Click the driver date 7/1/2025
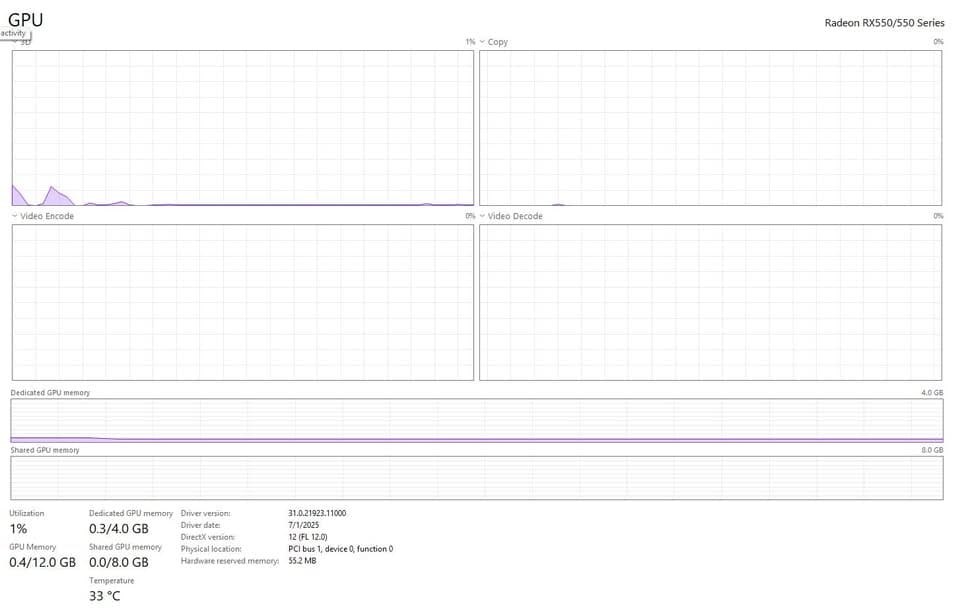The width and height of the screenshot is (960, 611). coord(304,525)
